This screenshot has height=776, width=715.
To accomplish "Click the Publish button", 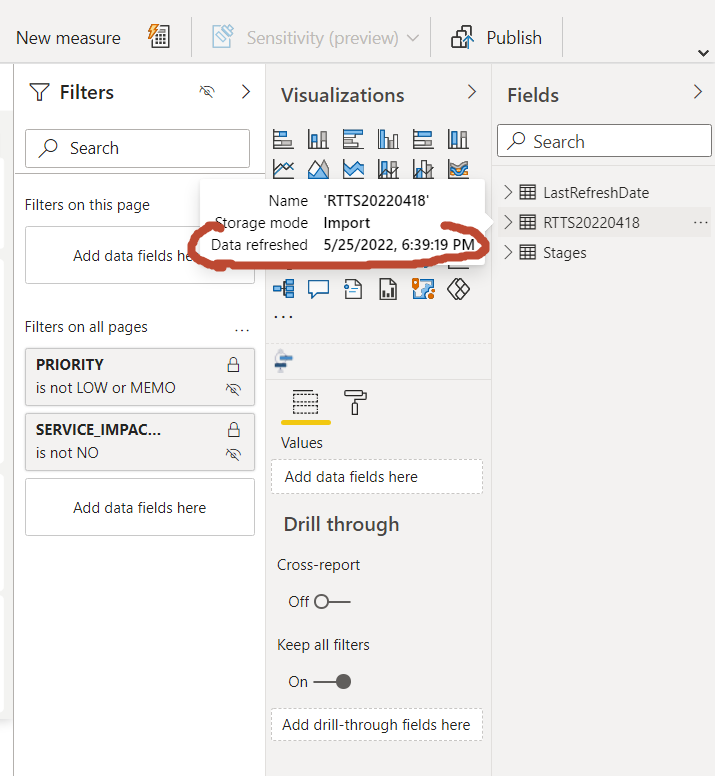I will (496, 38).
